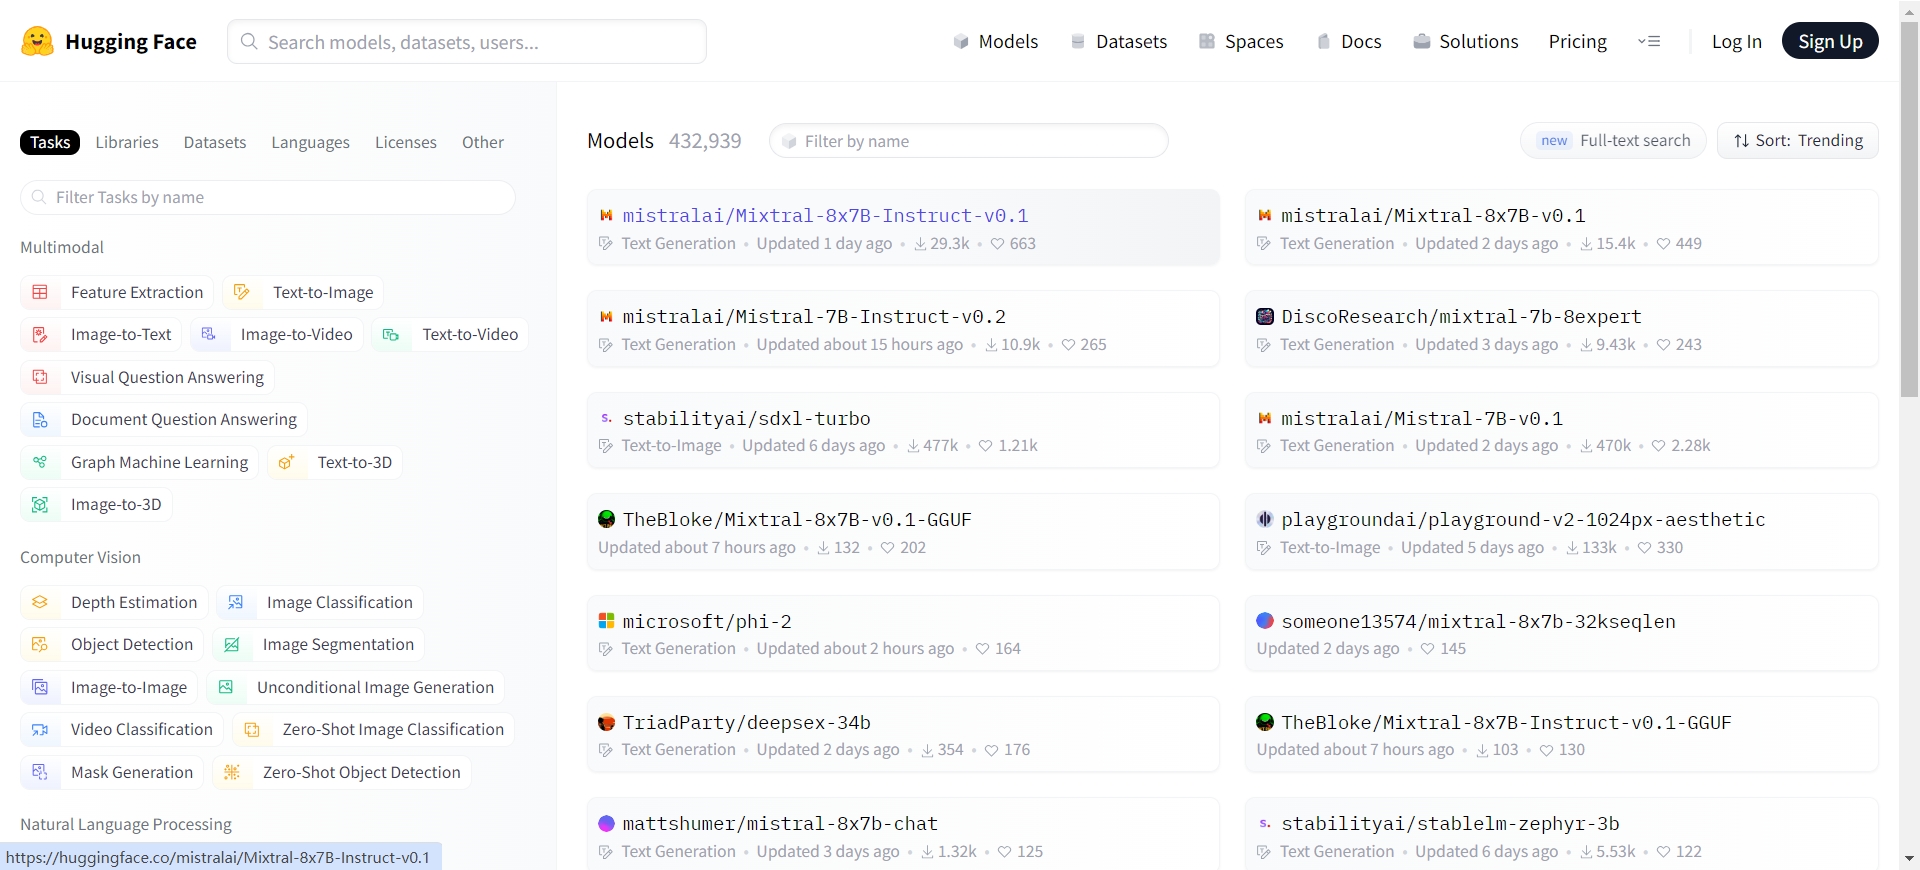Click the Filter Tasks by name field
The image size is (1920, 870).
coord(268,197)
